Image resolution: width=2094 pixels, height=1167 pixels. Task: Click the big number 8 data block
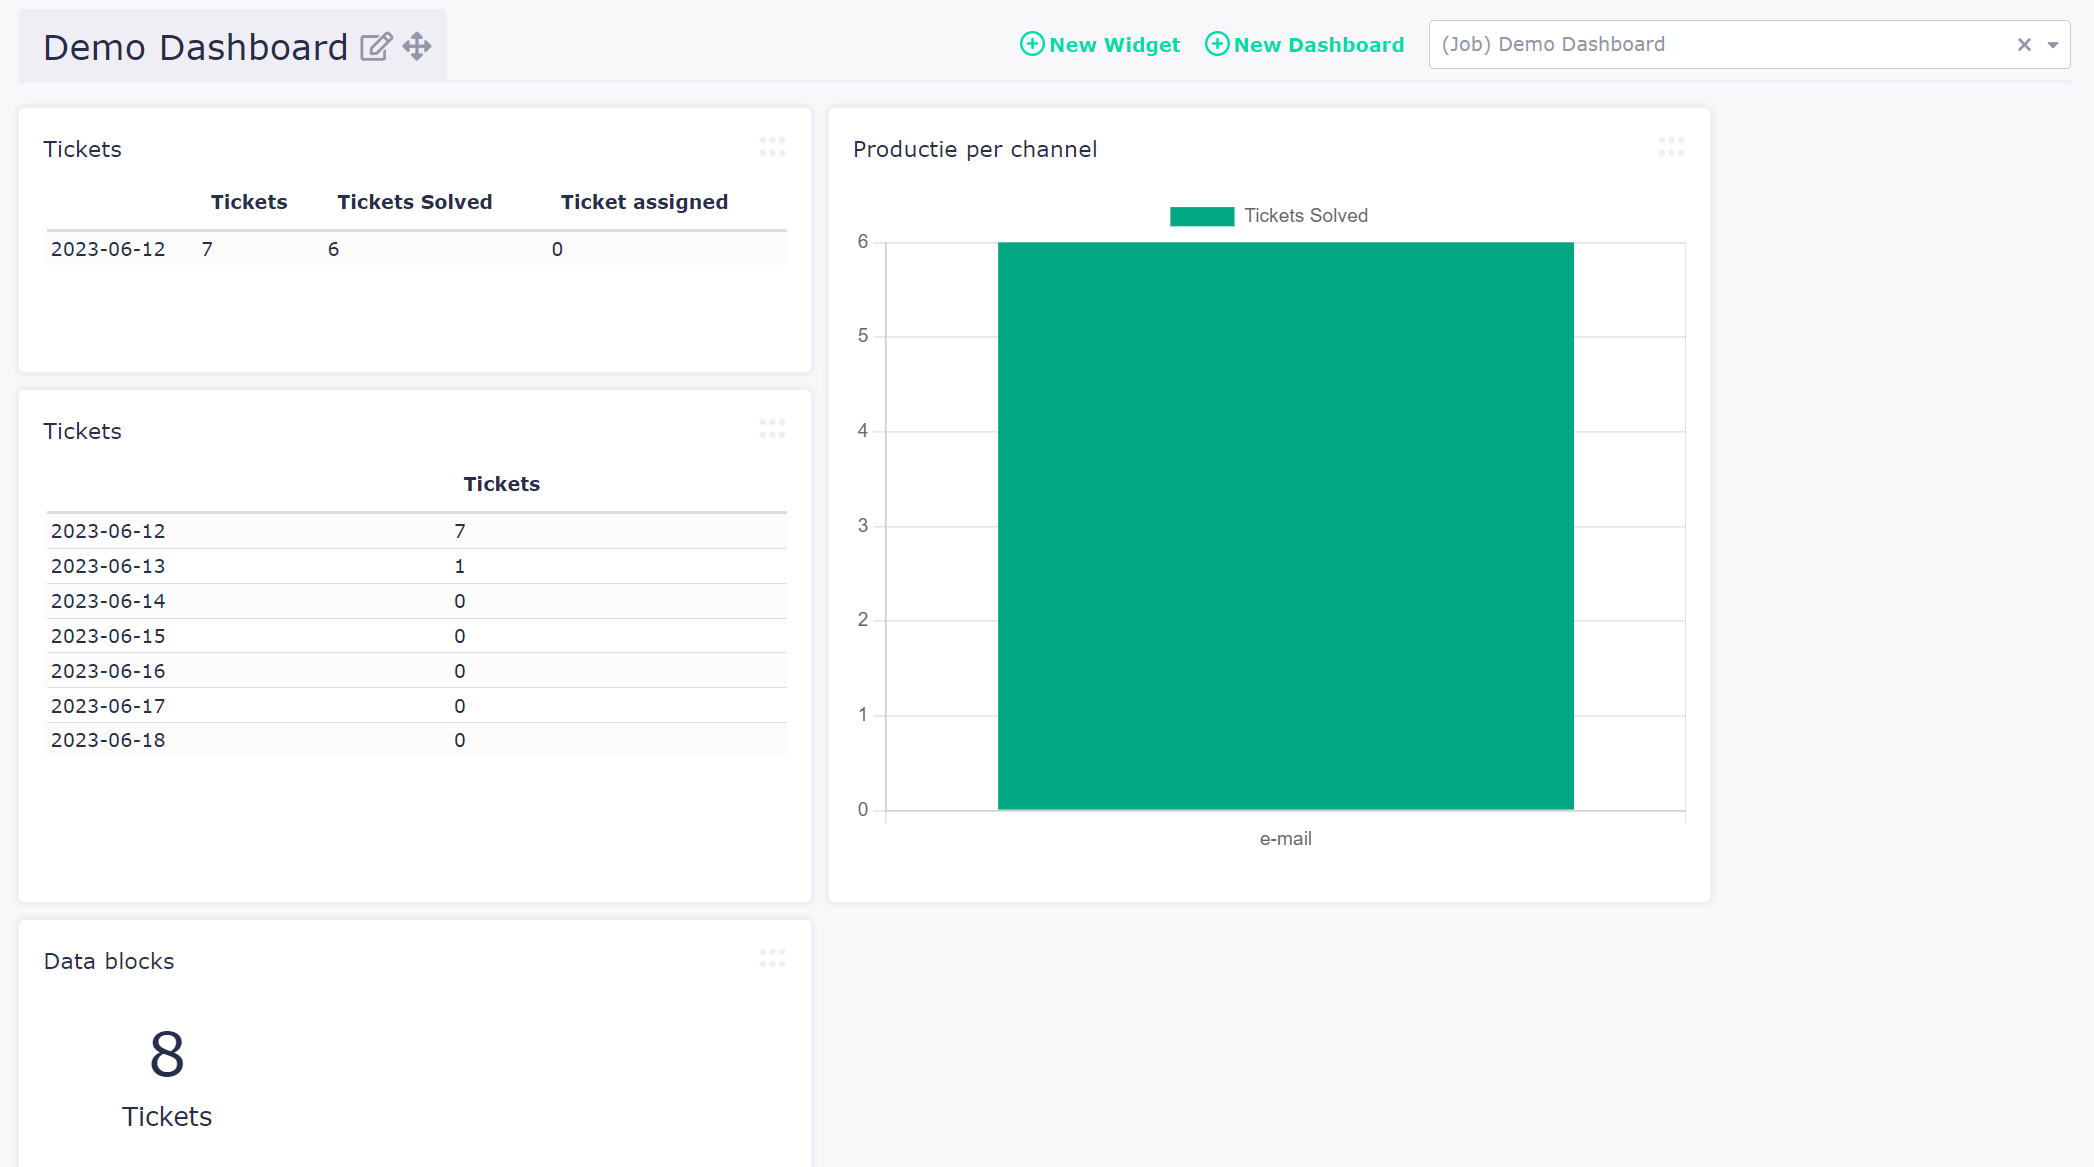(167, 1055)
